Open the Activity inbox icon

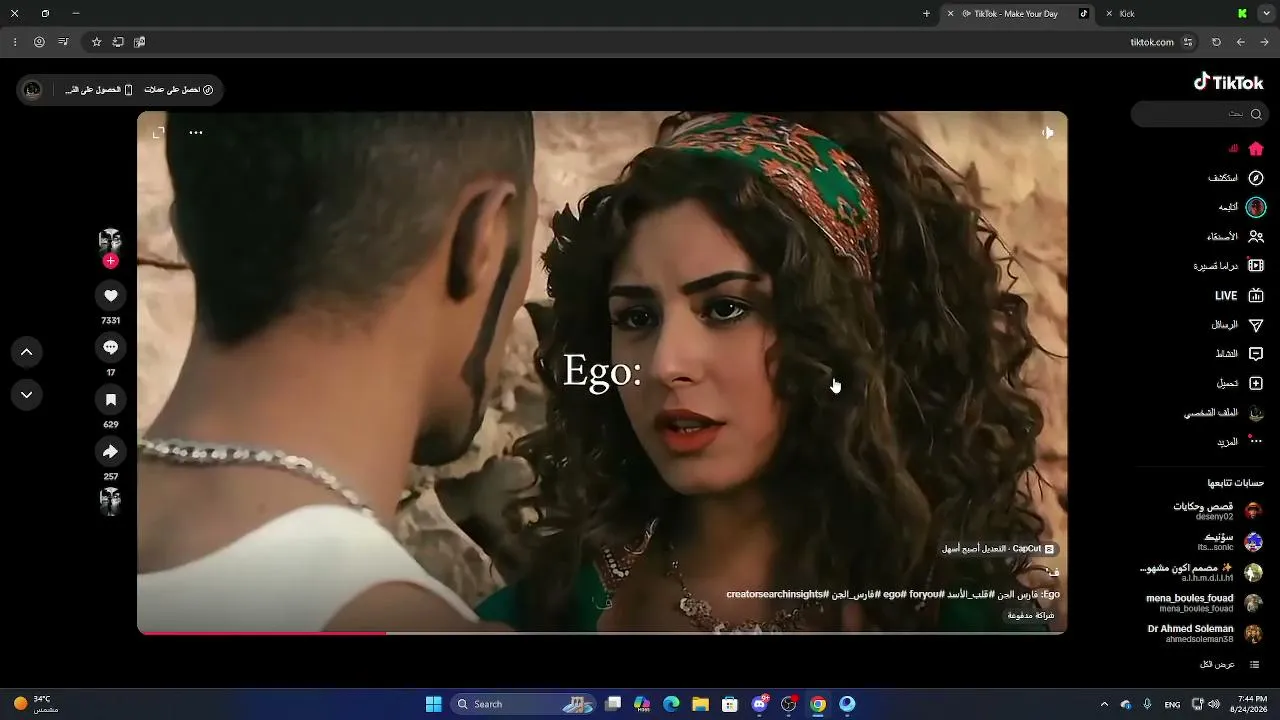pyautogui.click(x=1256, y=354)
